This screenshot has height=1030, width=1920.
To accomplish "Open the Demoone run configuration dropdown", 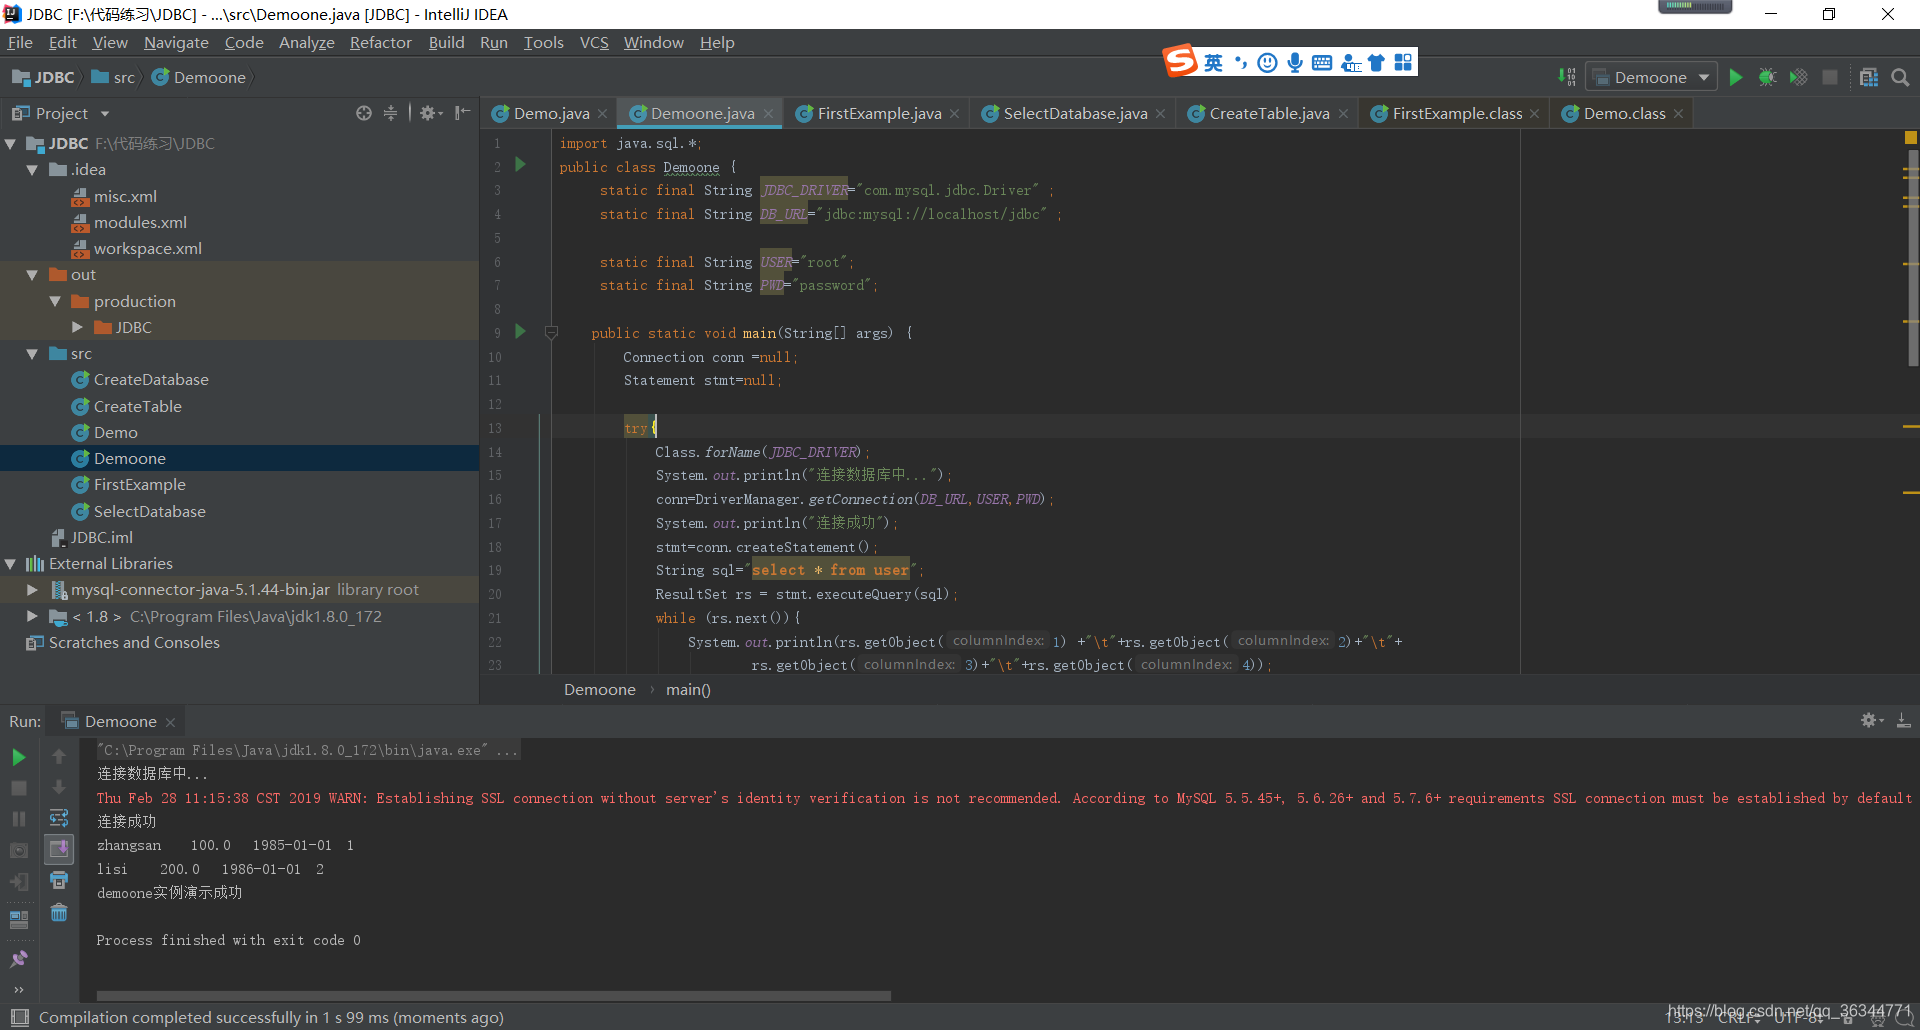I will pyautogui.click(x=1650, y=77).
